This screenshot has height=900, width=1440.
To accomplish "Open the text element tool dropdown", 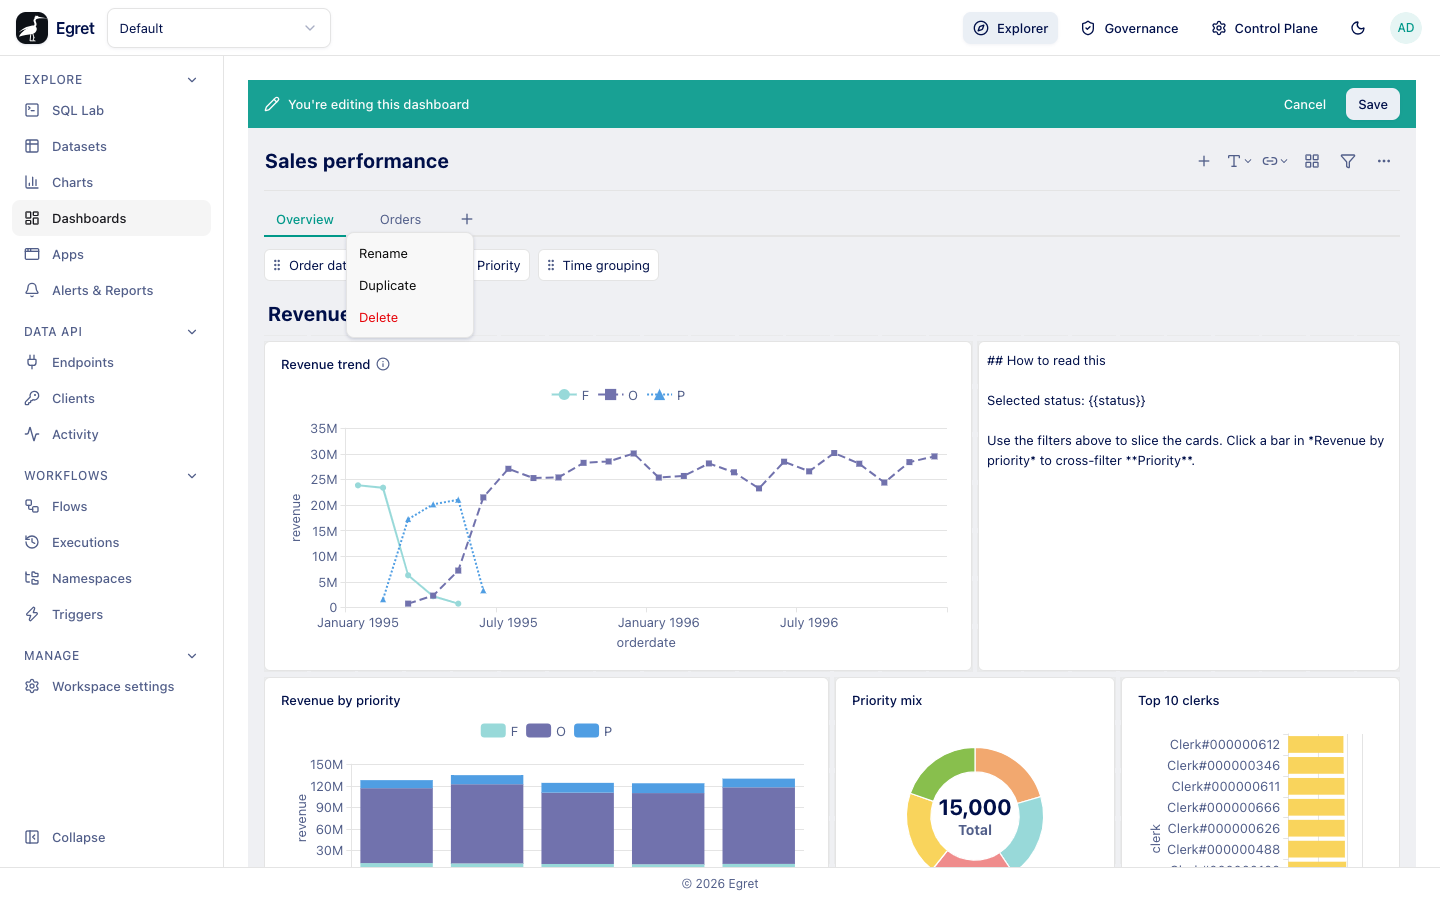I will point(1240,161).
